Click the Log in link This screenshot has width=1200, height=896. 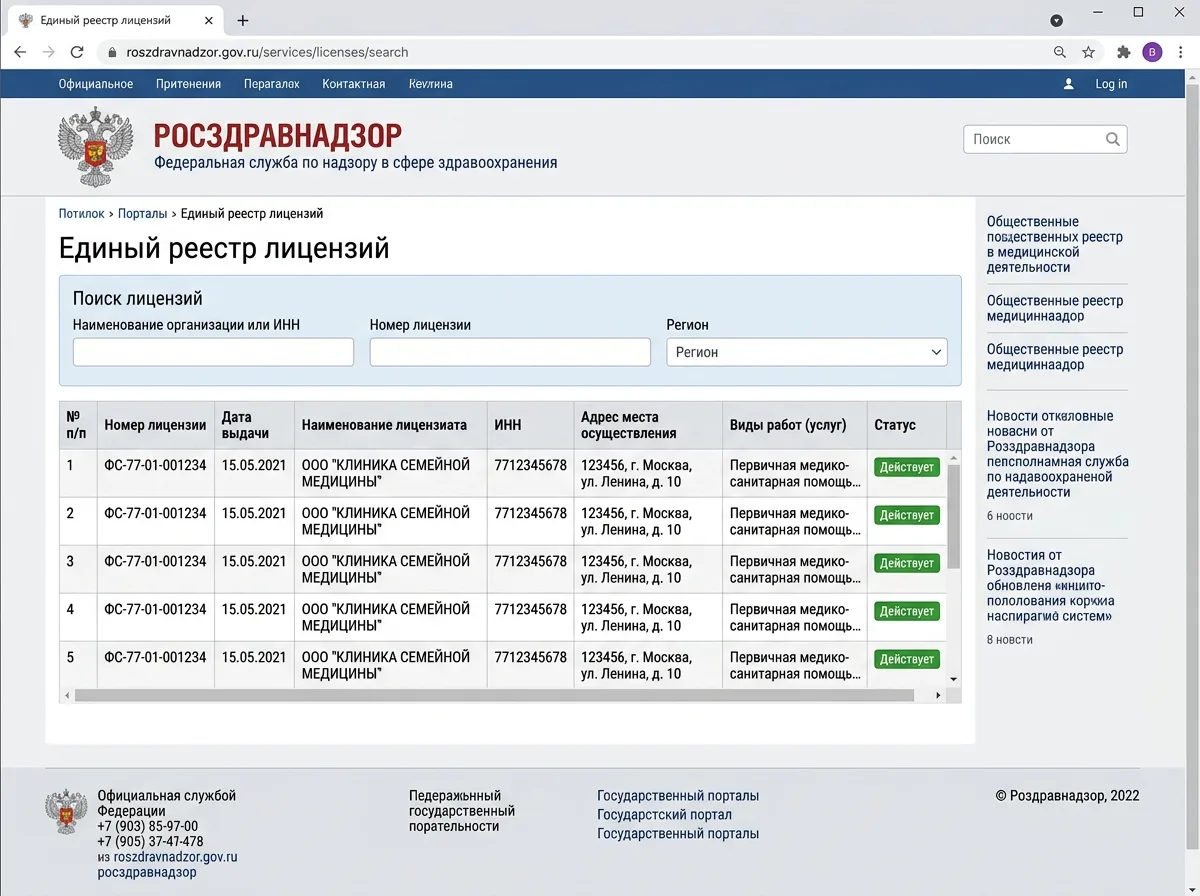(1111, 84)
